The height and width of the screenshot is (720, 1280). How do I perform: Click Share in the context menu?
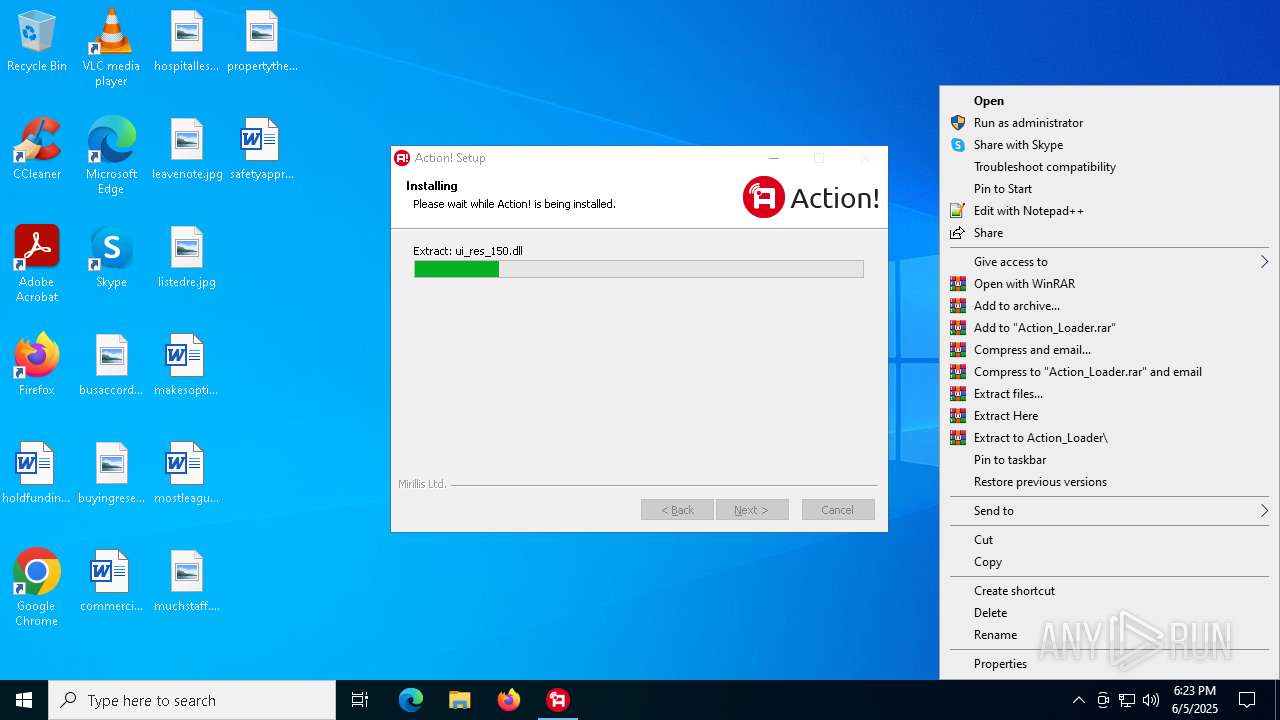pyautogui.click(x=1108, y=232)
